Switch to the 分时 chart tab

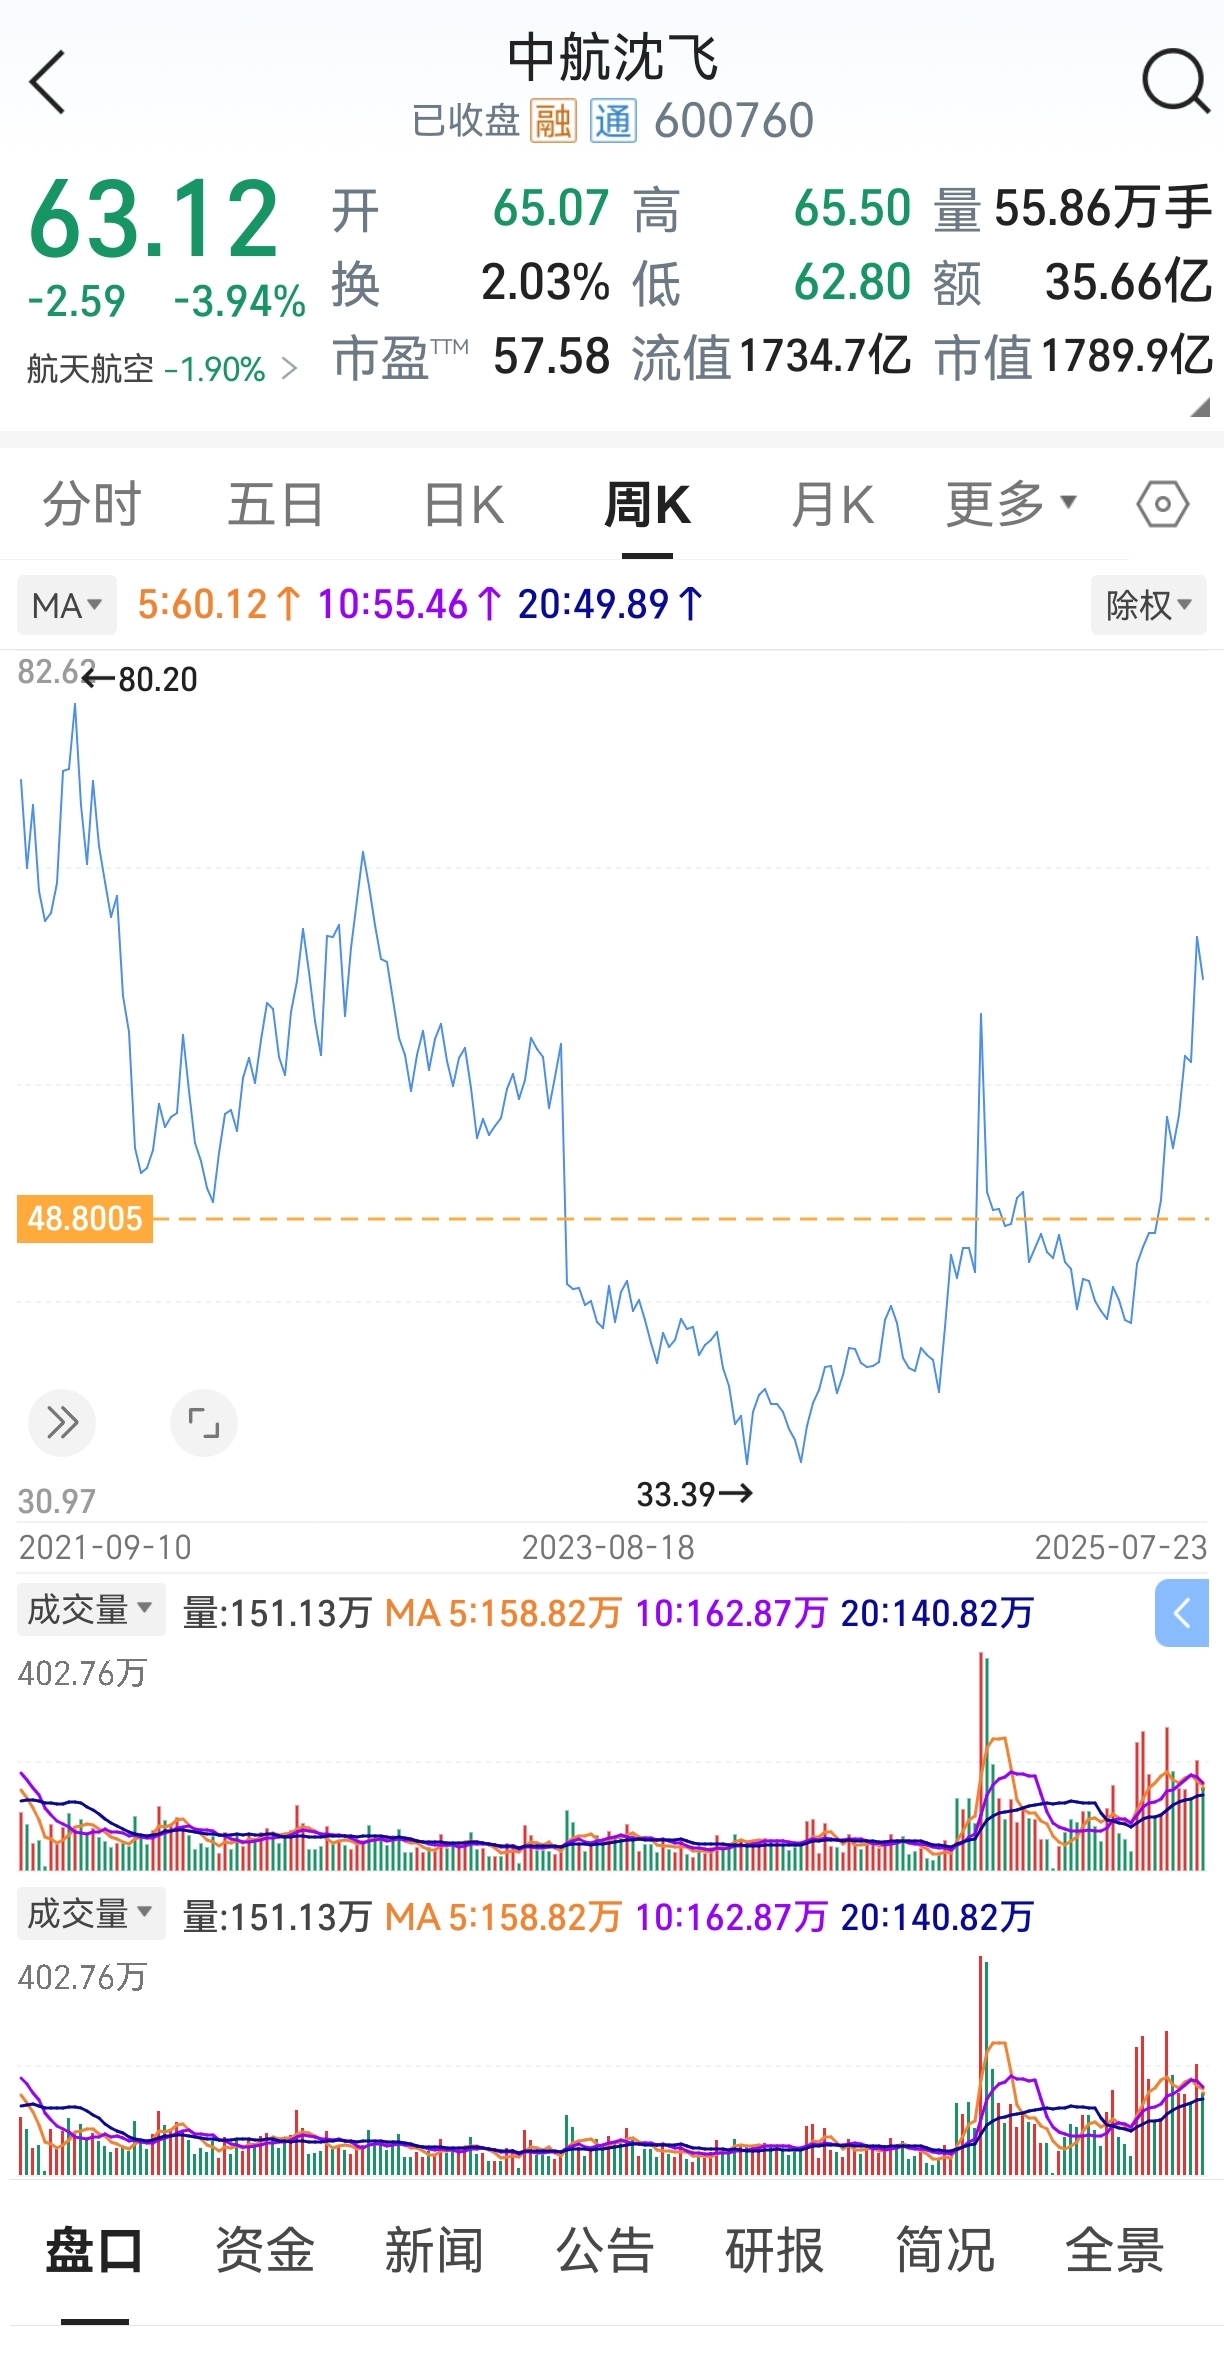(x=92, y=504)
